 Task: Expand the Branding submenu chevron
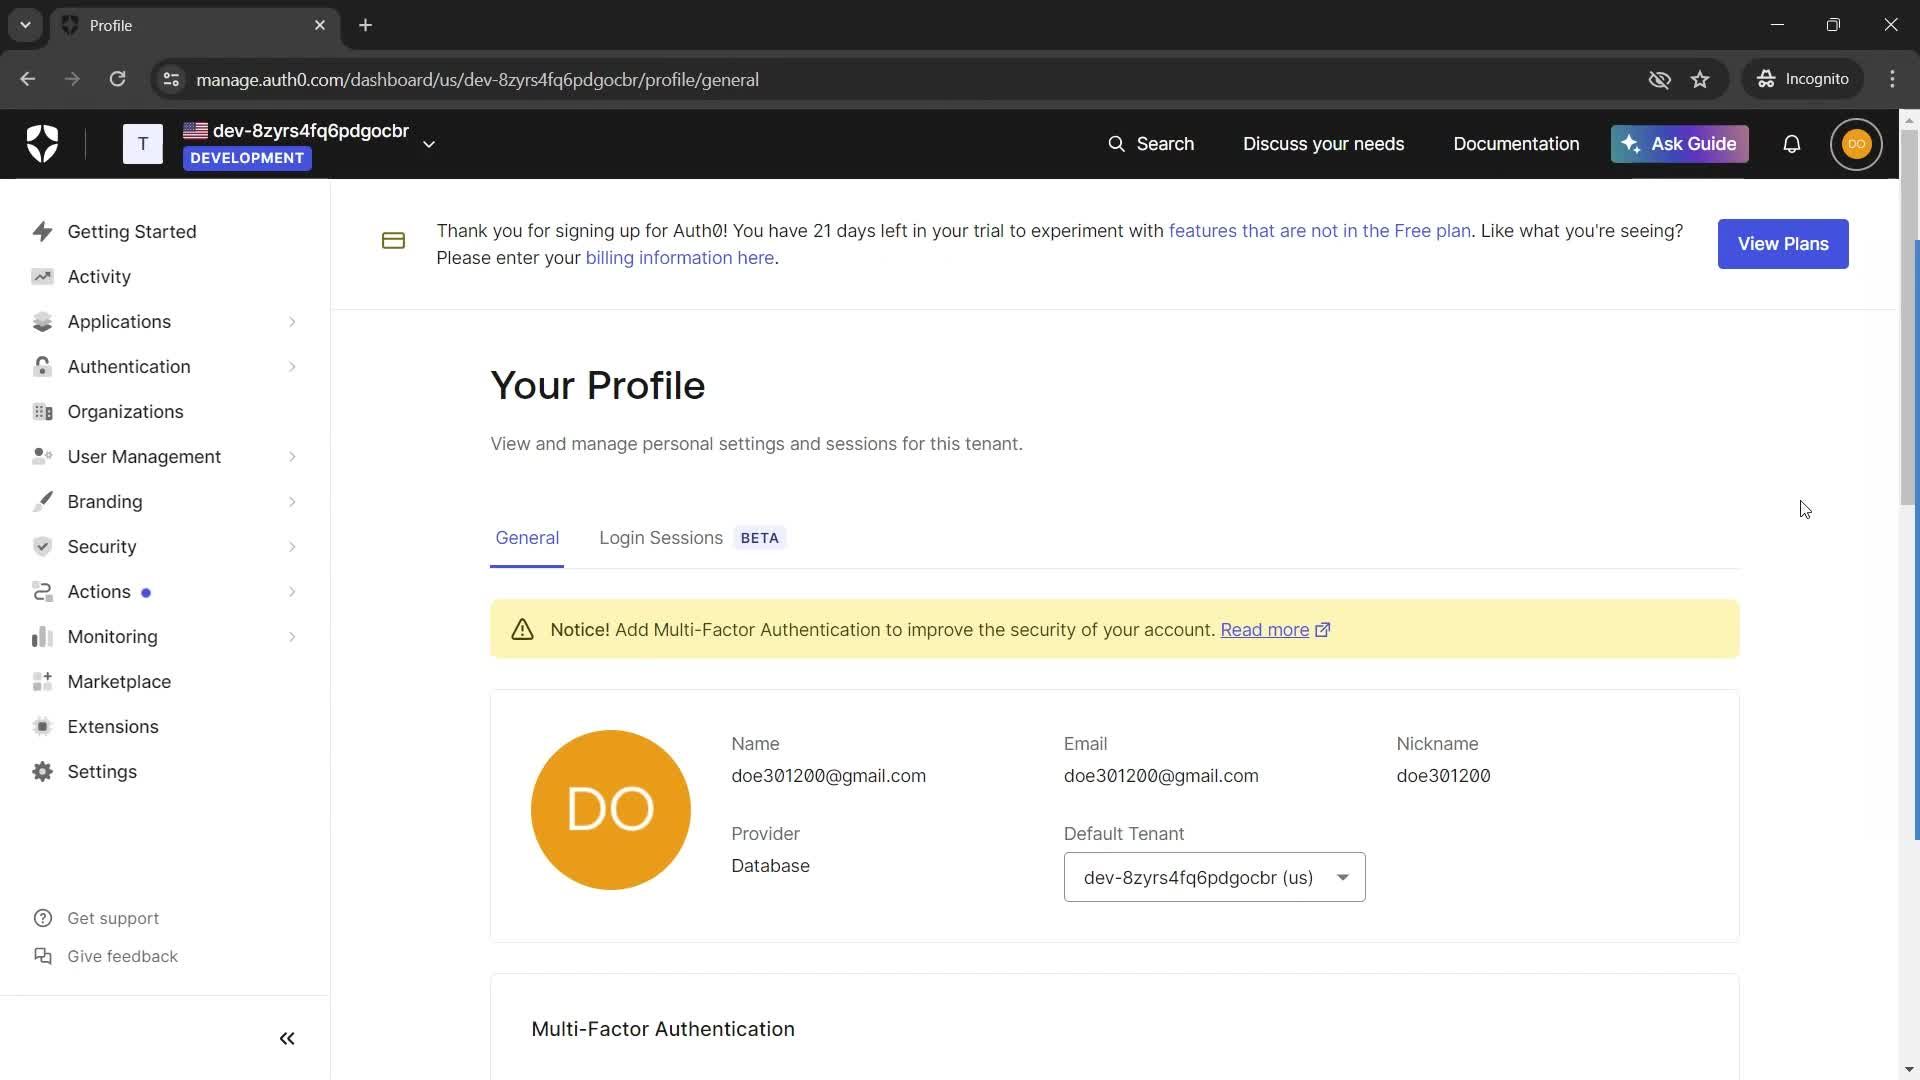292,502
